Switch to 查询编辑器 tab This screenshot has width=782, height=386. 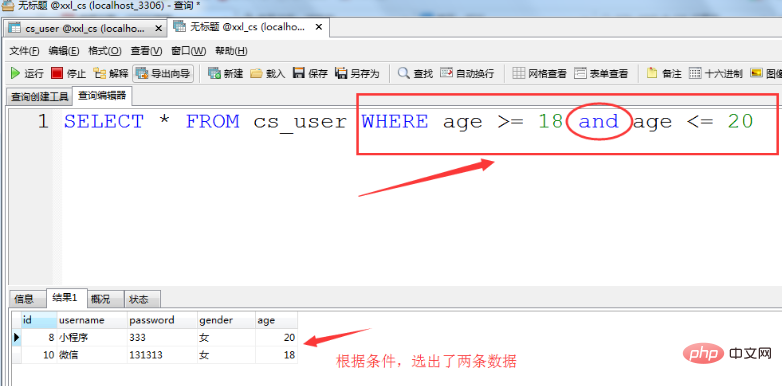point(102,96)
